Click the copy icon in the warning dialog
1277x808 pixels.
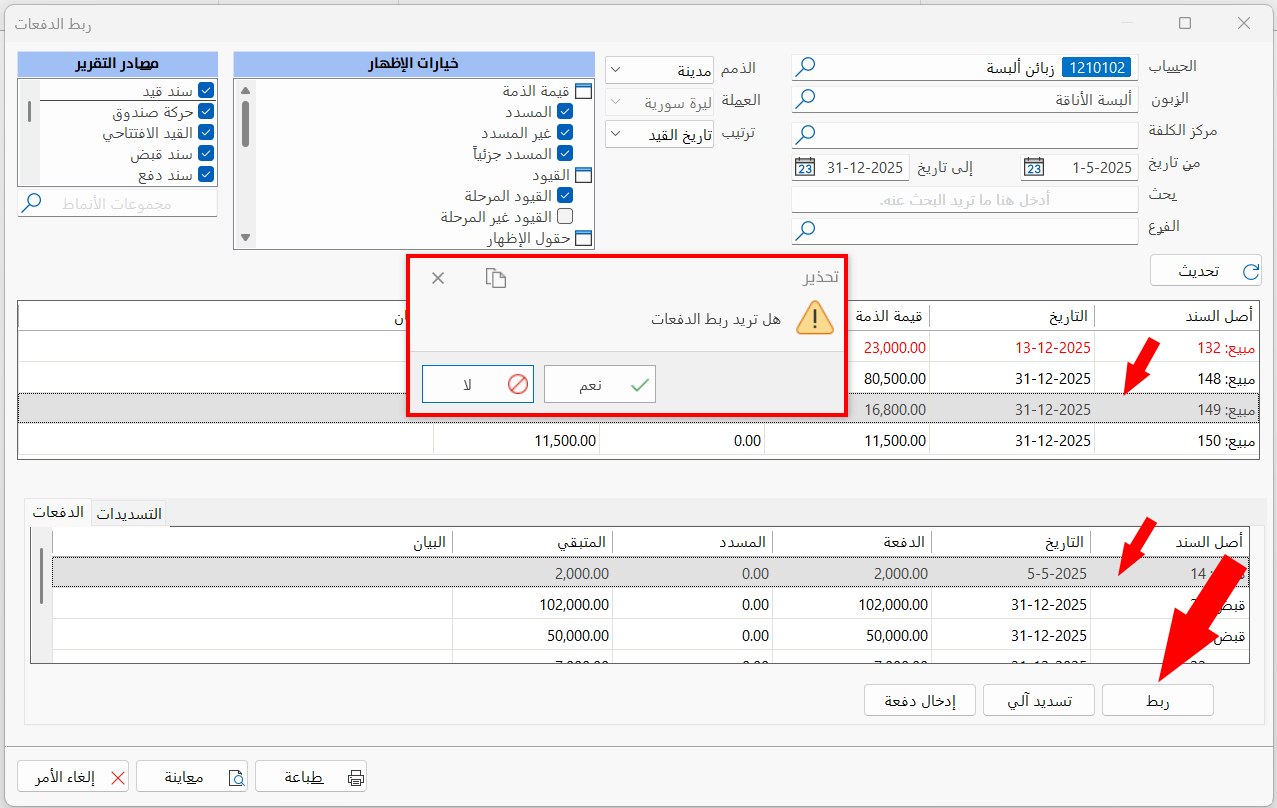pos(495,278)
